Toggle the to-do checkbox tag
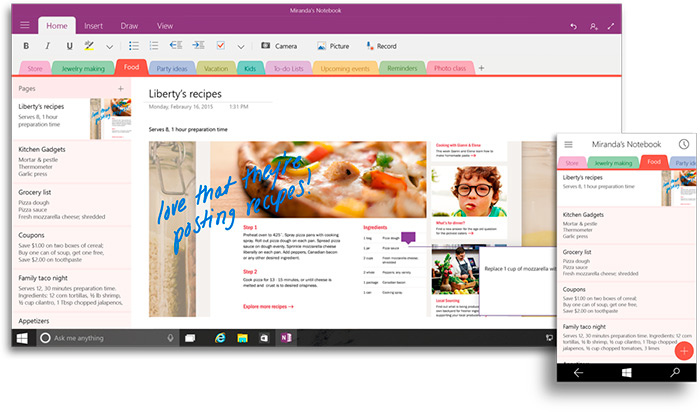700x412 pixels. [220, 46]
